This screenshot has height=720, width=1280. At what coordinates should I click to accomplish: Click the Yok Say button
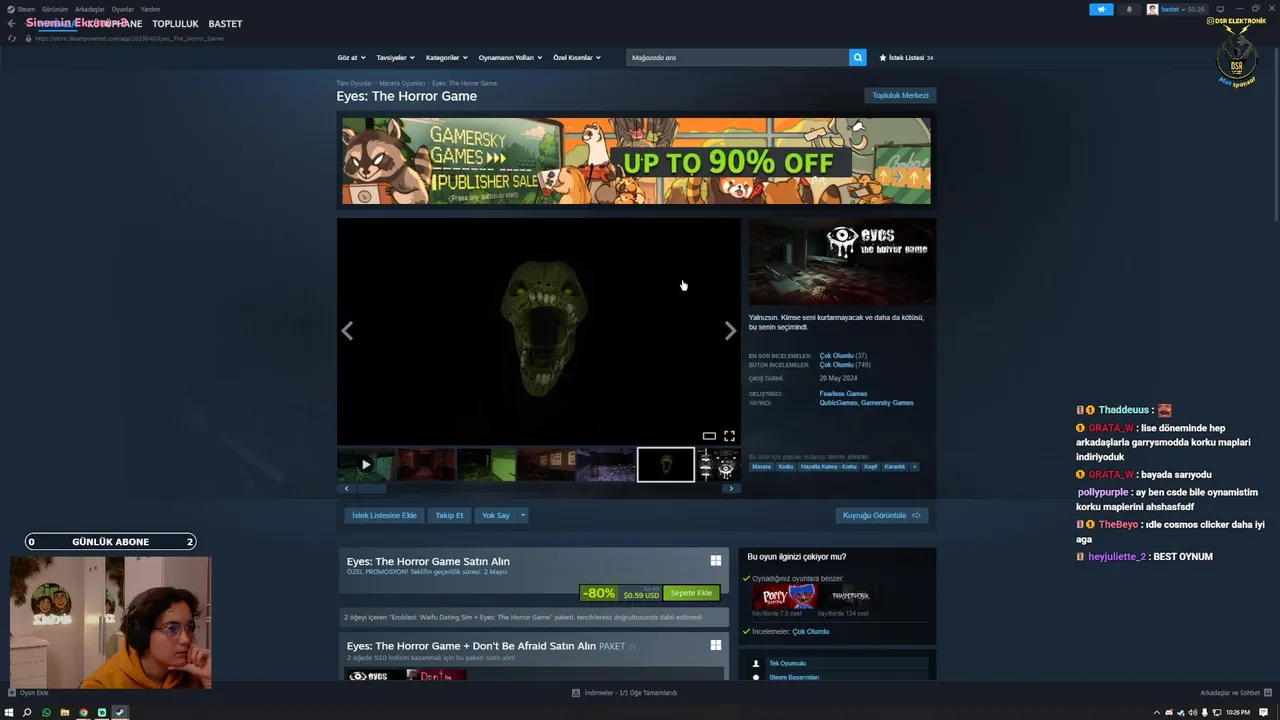coord(496,515)
